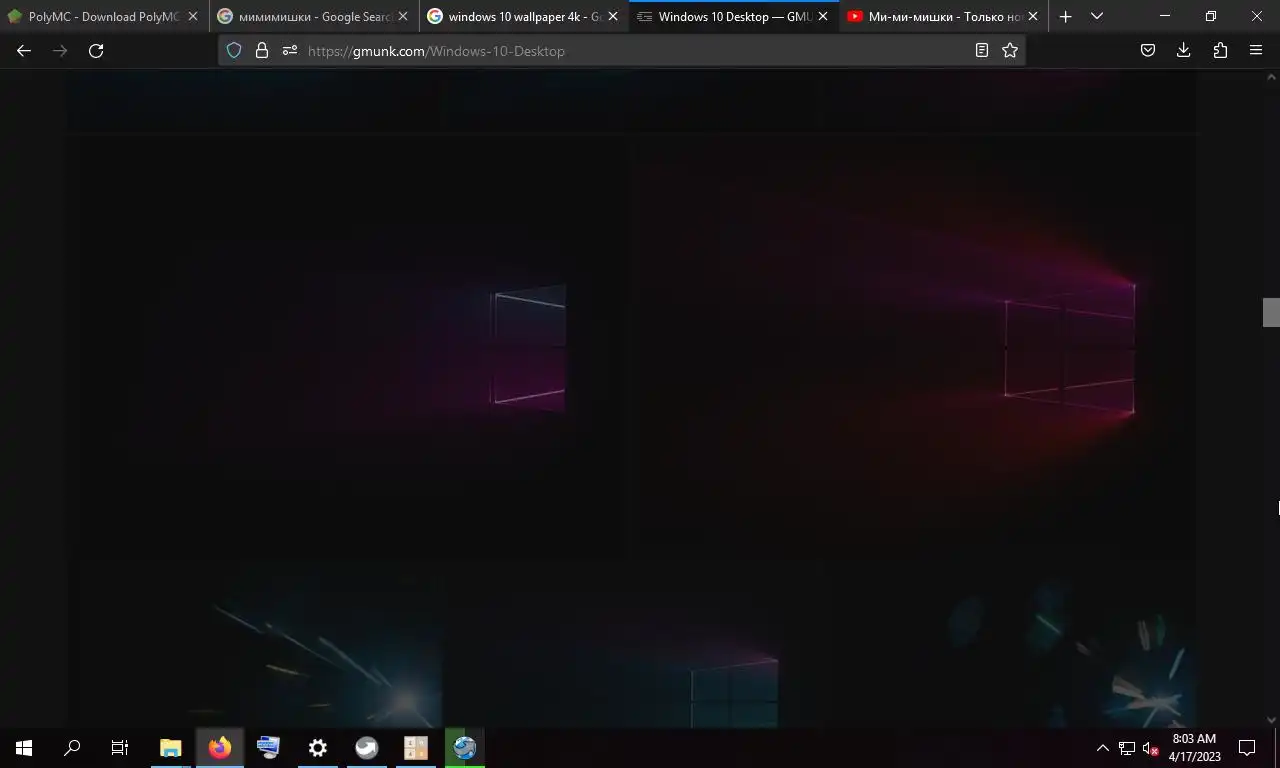This screenshot has width=1280, height=768.
Task: Open Settings gear on the taskbar
Action: [x=318, y=748]
